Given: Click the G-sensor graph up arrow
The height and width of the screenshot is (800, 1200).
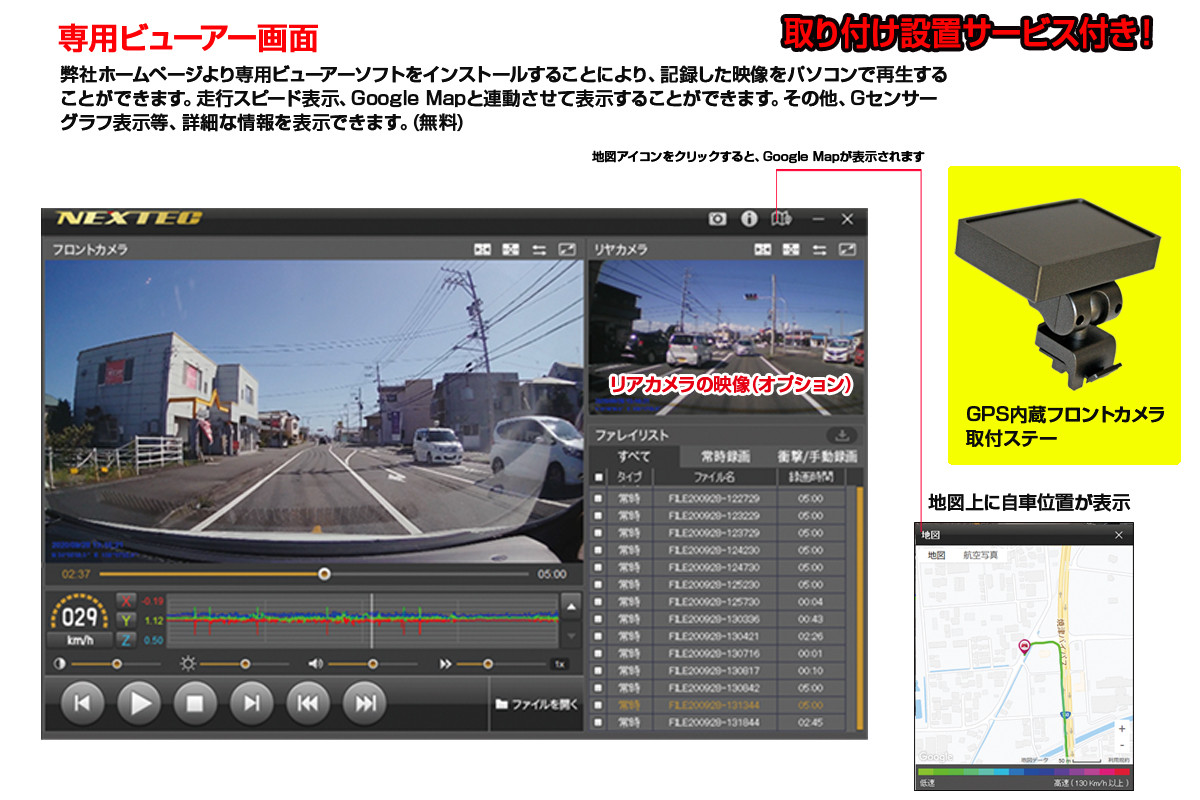Looking at the screenshot, I should [x=569, y=606].
